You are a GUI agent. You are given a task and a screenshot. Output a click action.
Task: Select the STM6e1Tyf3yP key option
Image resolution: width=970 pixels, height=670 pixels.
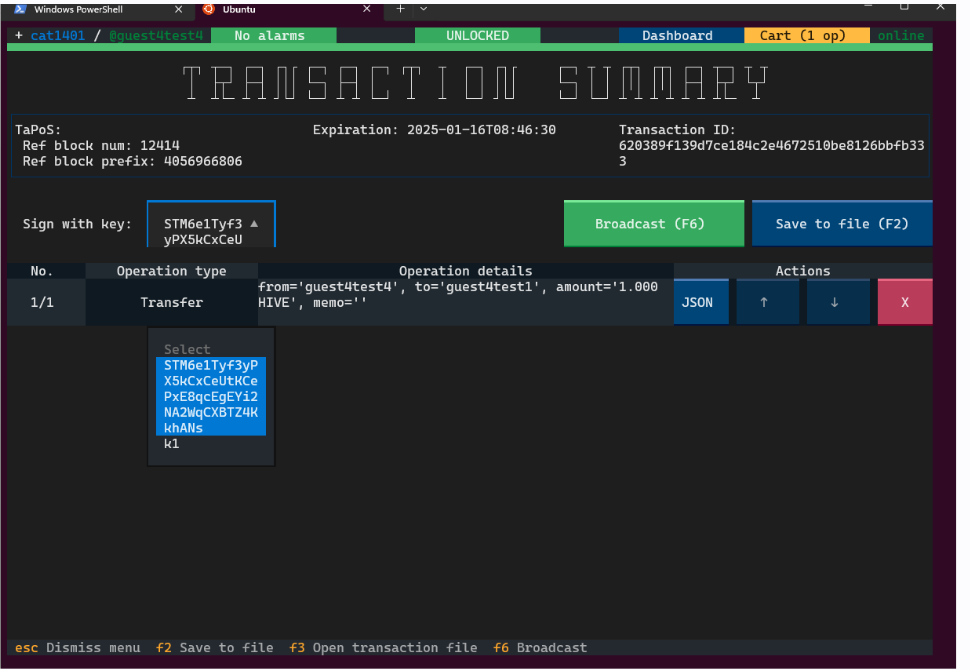pos(211,396)
